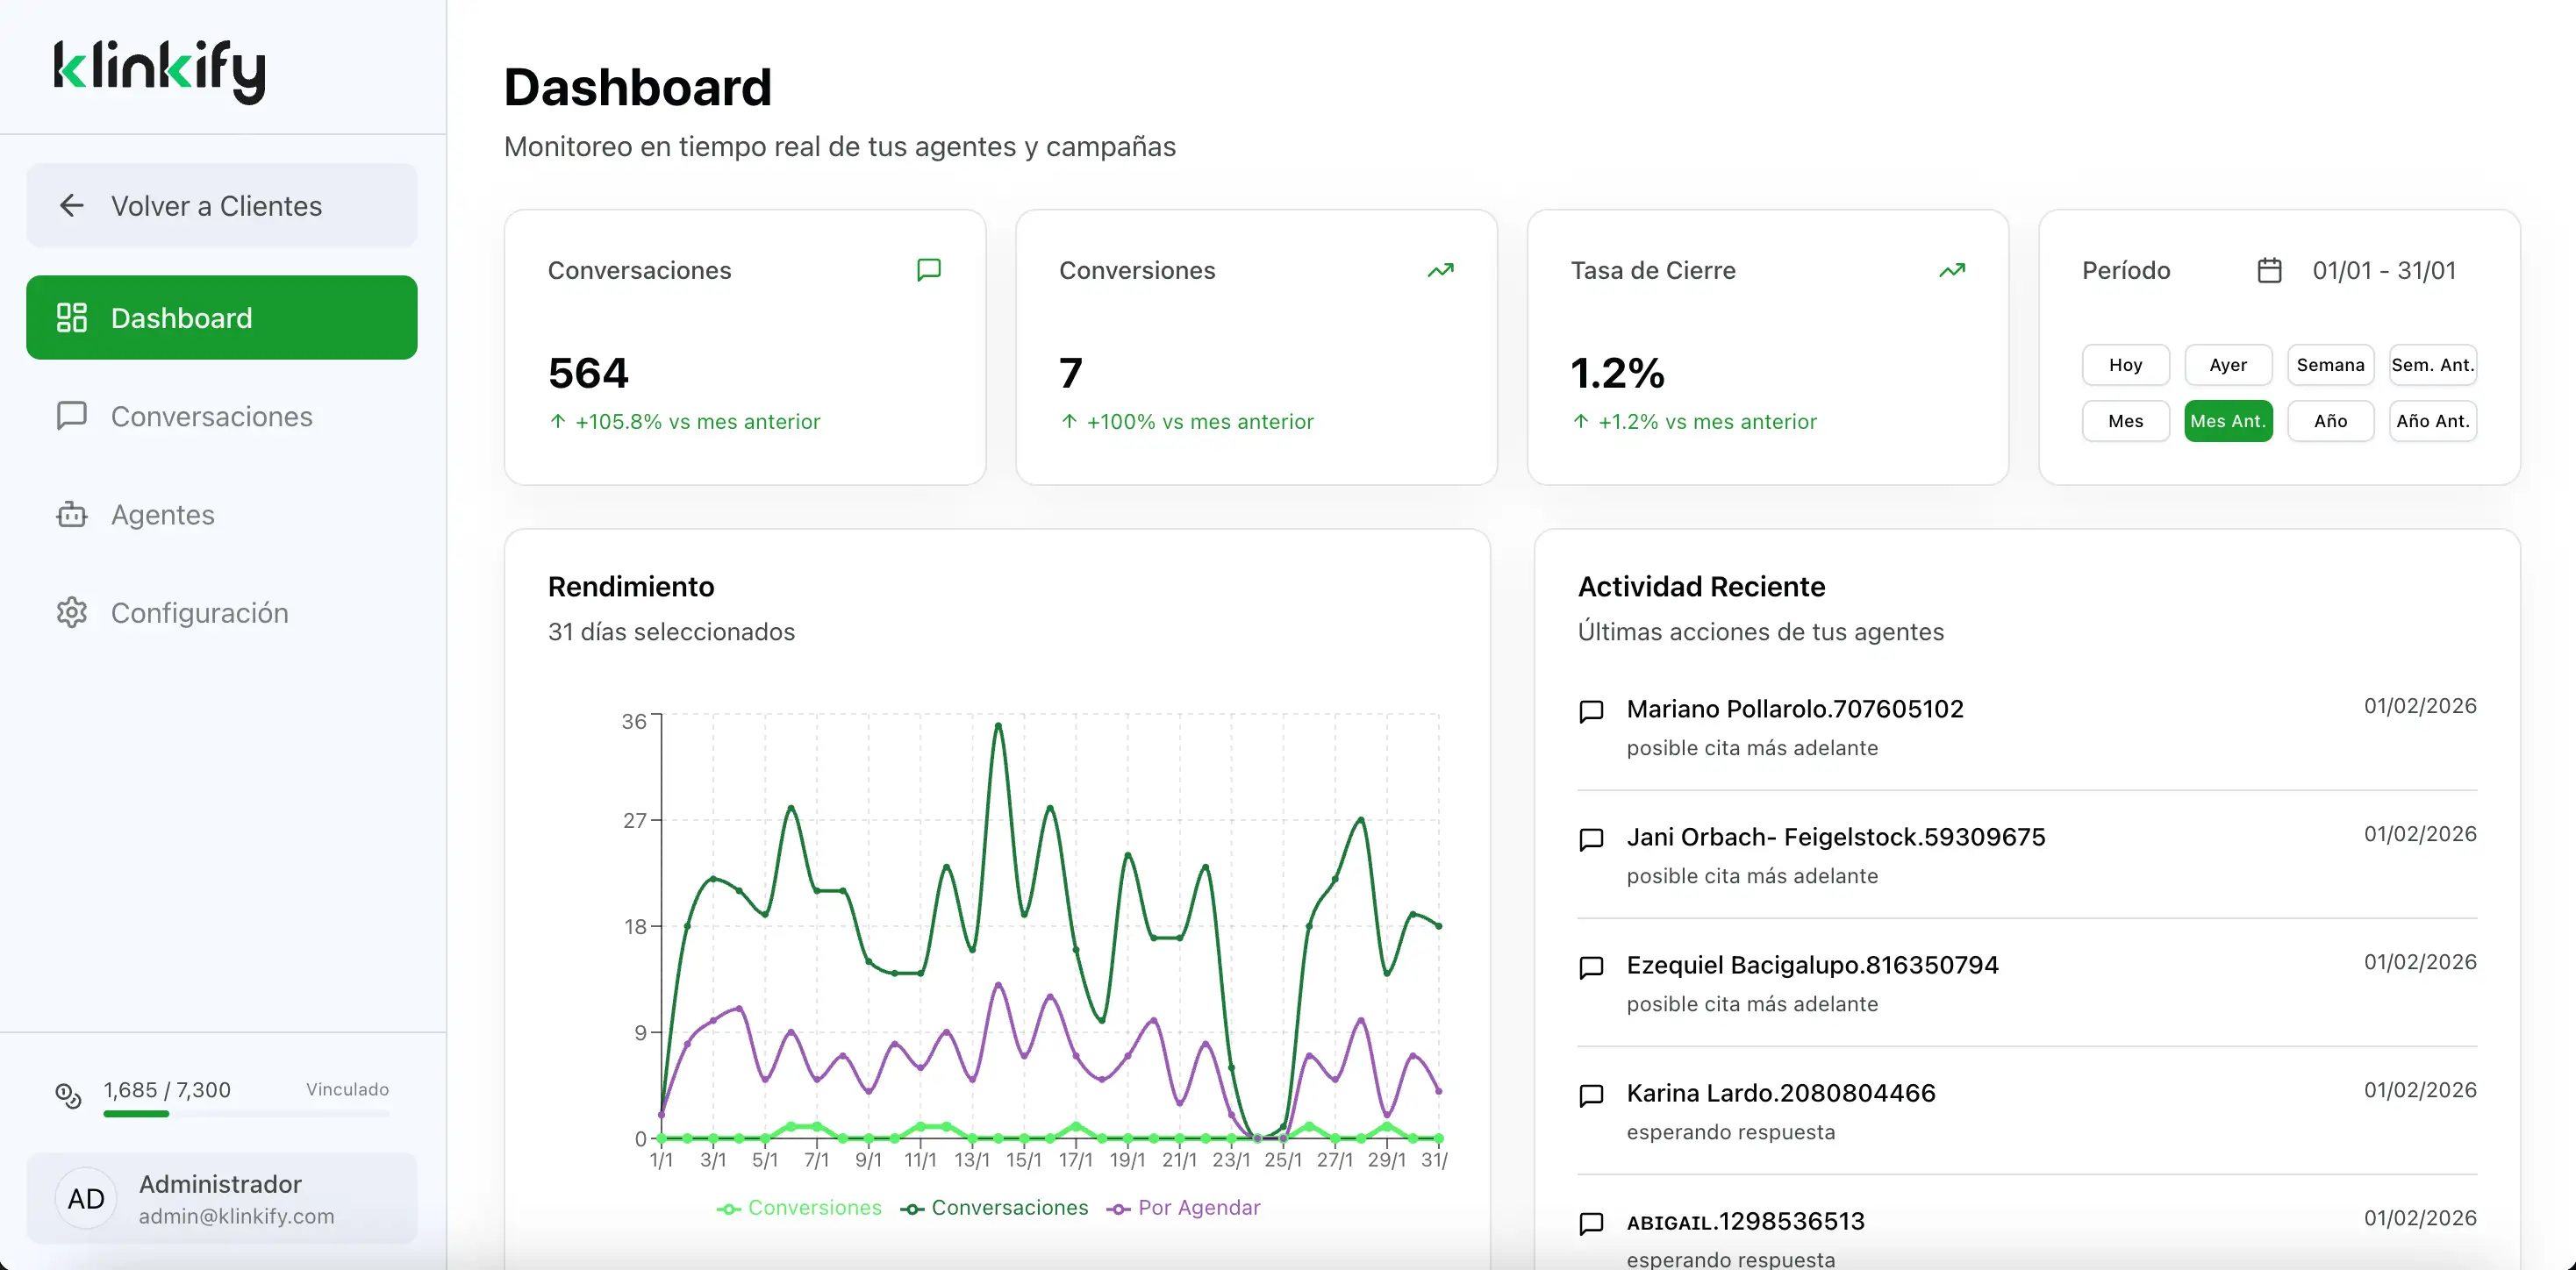Click the Configuración gear icon
The image size is (2576, 1270).
(71, 613)
